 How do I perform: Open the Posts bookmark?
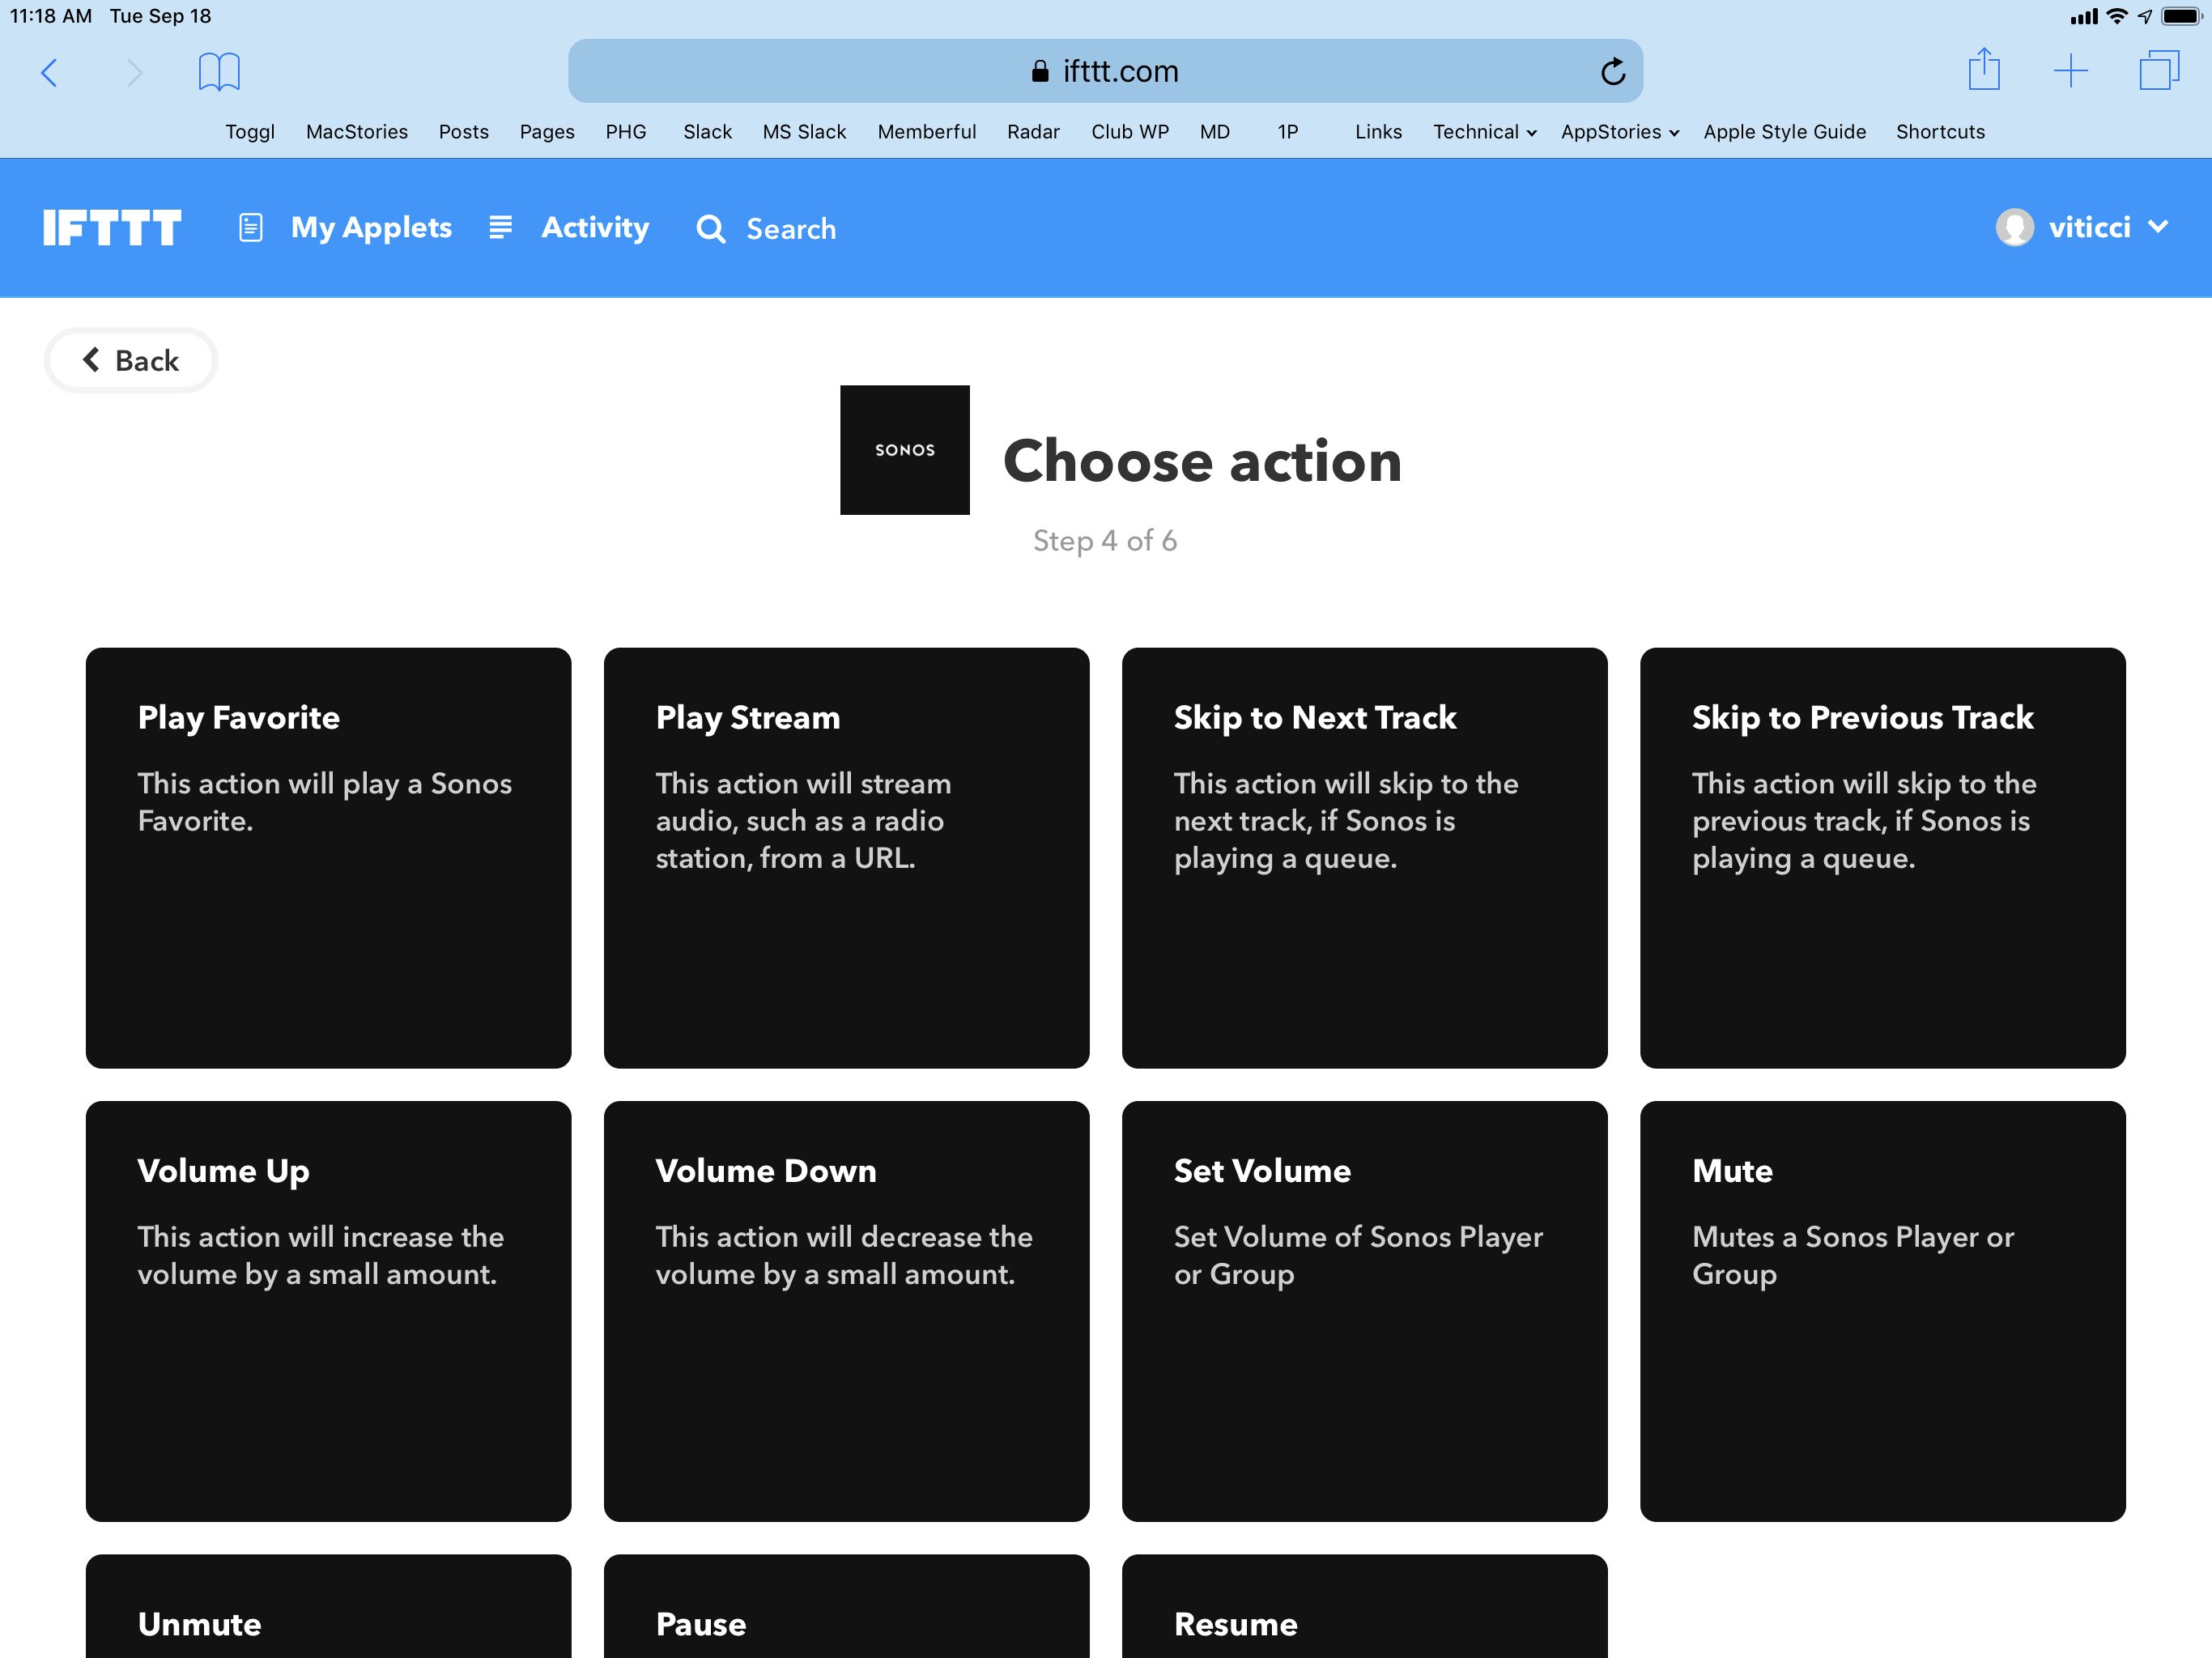[464, 132]
